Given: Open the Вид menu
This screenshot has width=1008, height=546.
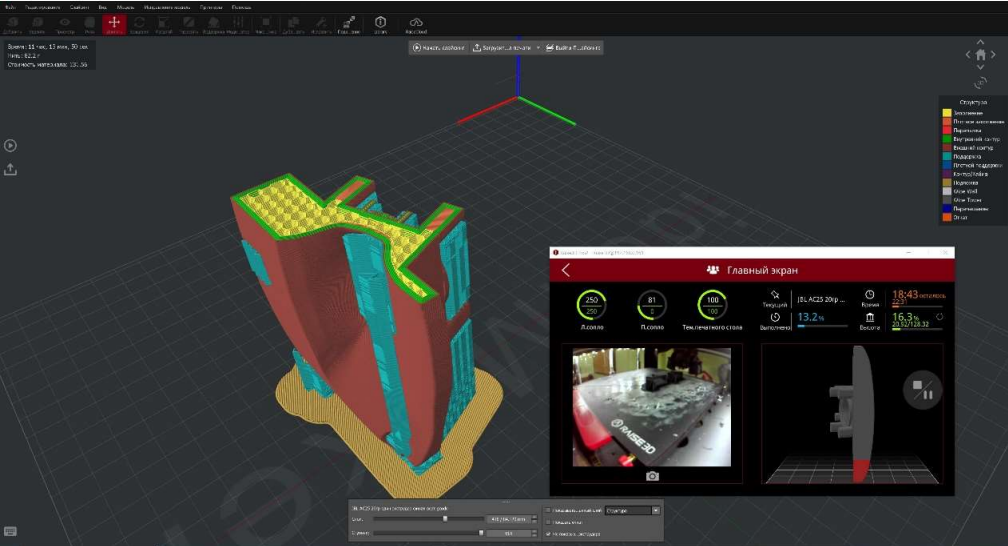Looking at the screenshot, I should [x=102, y=7].
